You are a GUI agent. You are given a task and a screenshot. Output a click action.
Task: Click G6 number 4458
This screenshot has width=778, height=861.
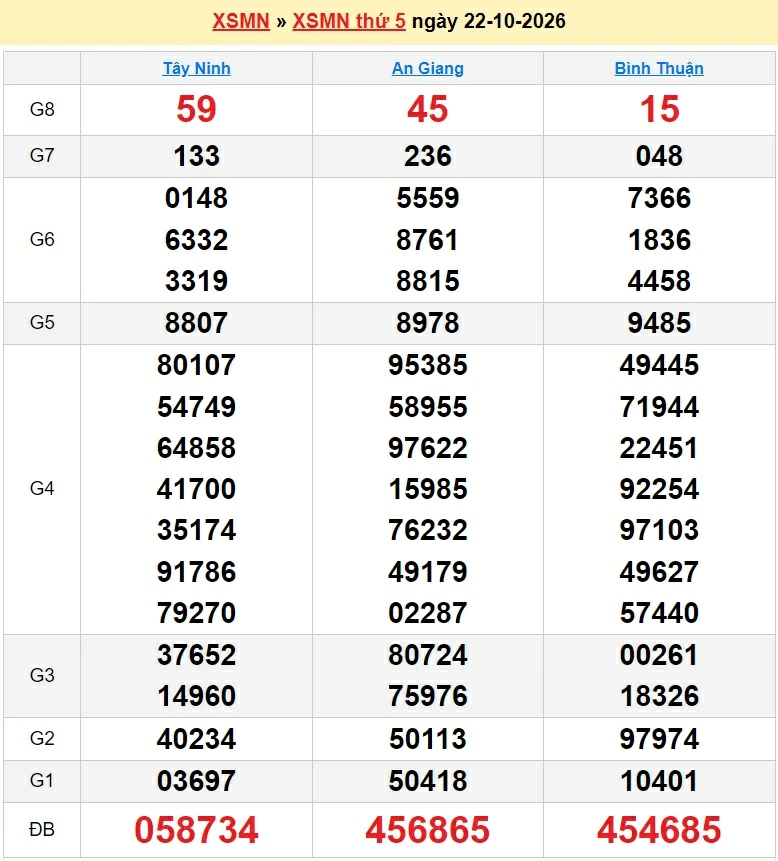point(659,281)
